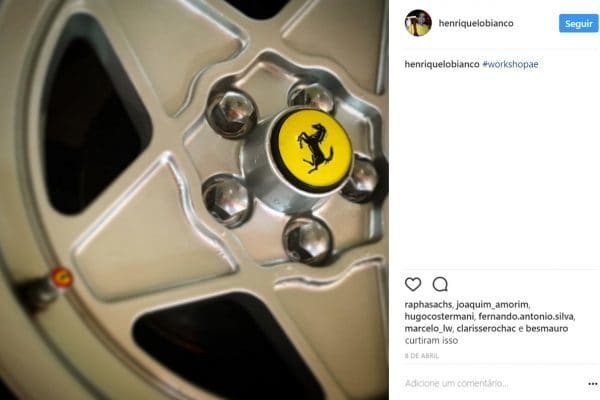Open comments via the speech bubble icon
Screen dimensions: 600x400
tap(440, 284)
